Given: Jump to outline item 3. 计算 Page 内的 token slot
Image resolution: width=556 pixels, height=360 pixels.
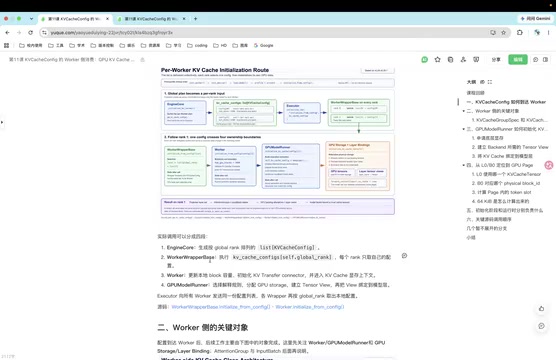Looking at the screenshot, I should tap(501, 192).
